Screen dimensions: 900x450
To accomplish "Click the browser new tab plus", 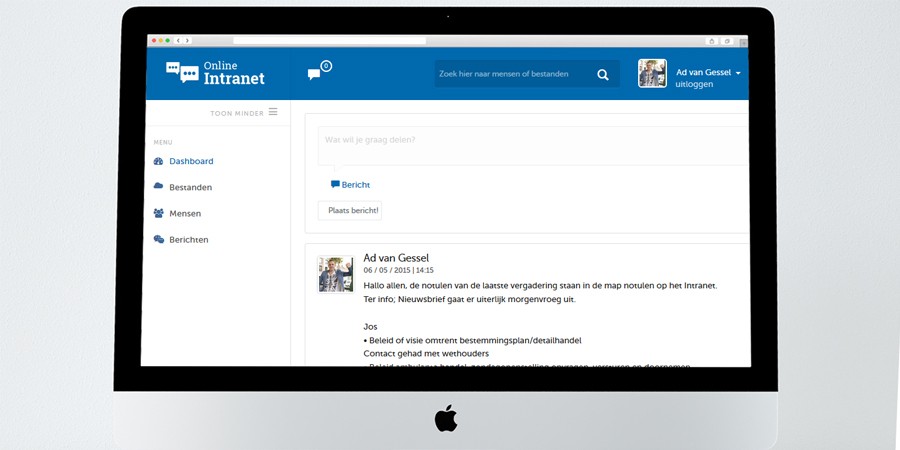I will tap(744, 42).
